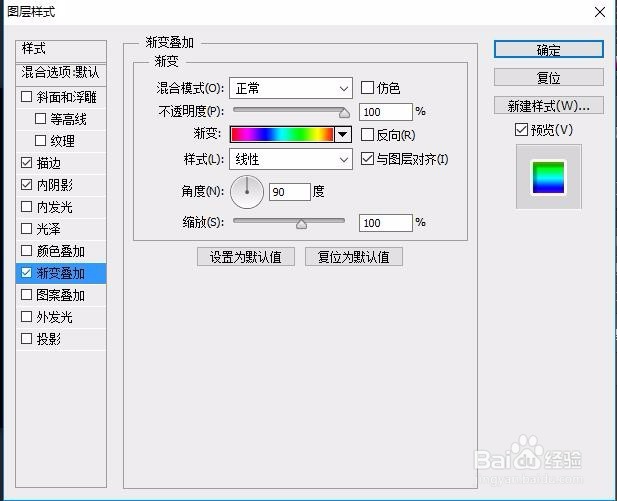Click the 缩放 value field 100
Image resolution: width=617 pixels, height=501 pixels.
pyautogui.click(x=386, y=223)
